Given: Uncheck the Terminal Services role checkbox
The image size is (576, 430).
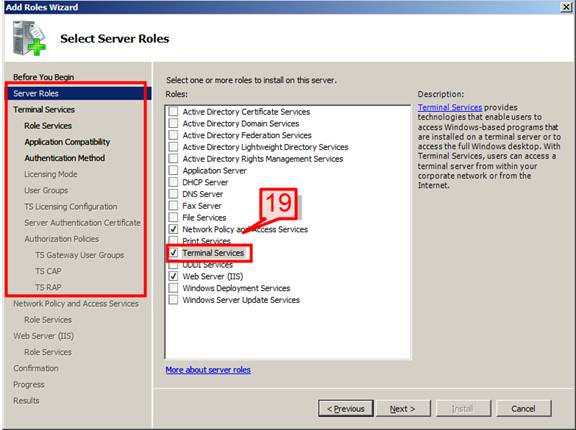Looking at the screenshot, I should click(173, 253).
